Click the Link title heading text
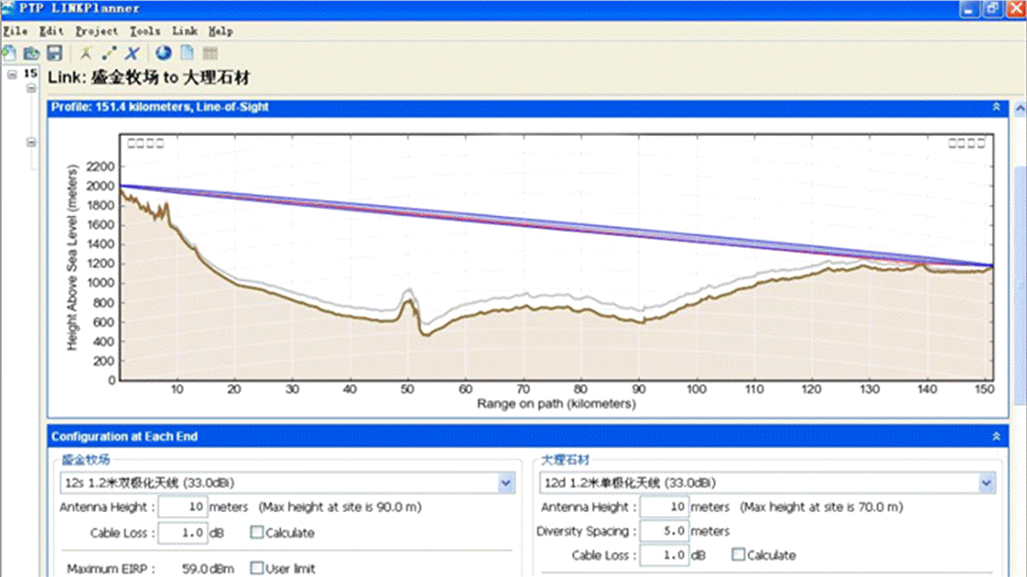 149,77
